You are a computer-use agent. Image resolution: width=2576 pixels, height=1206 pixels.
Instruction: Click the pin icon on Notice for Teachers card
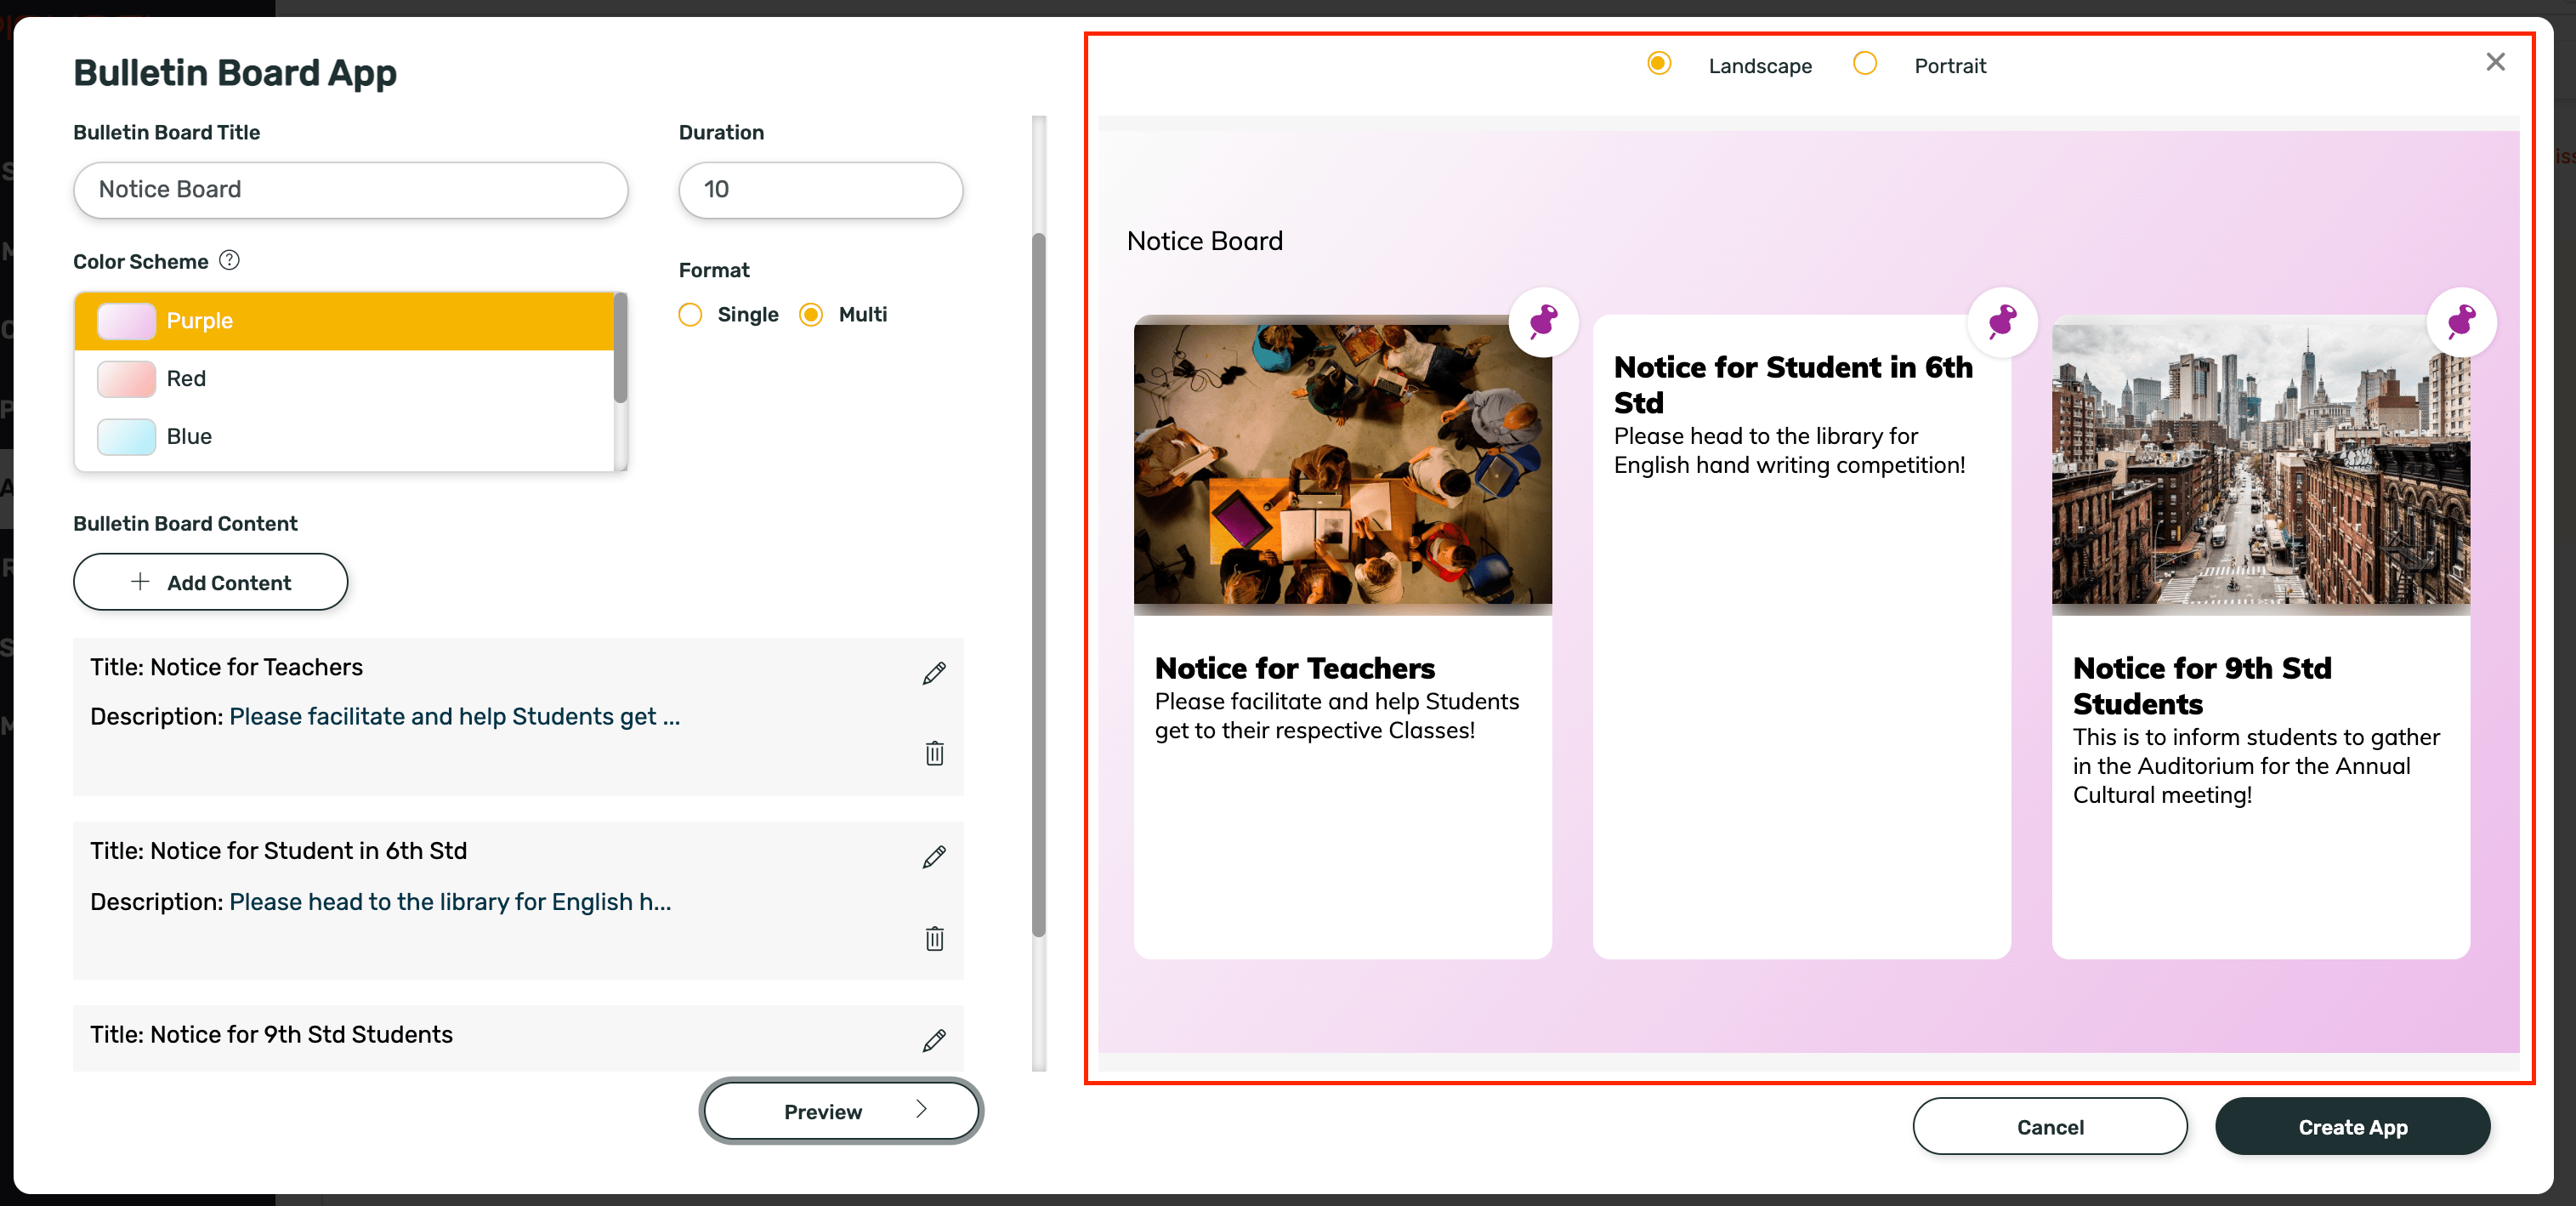(1543, 322)
